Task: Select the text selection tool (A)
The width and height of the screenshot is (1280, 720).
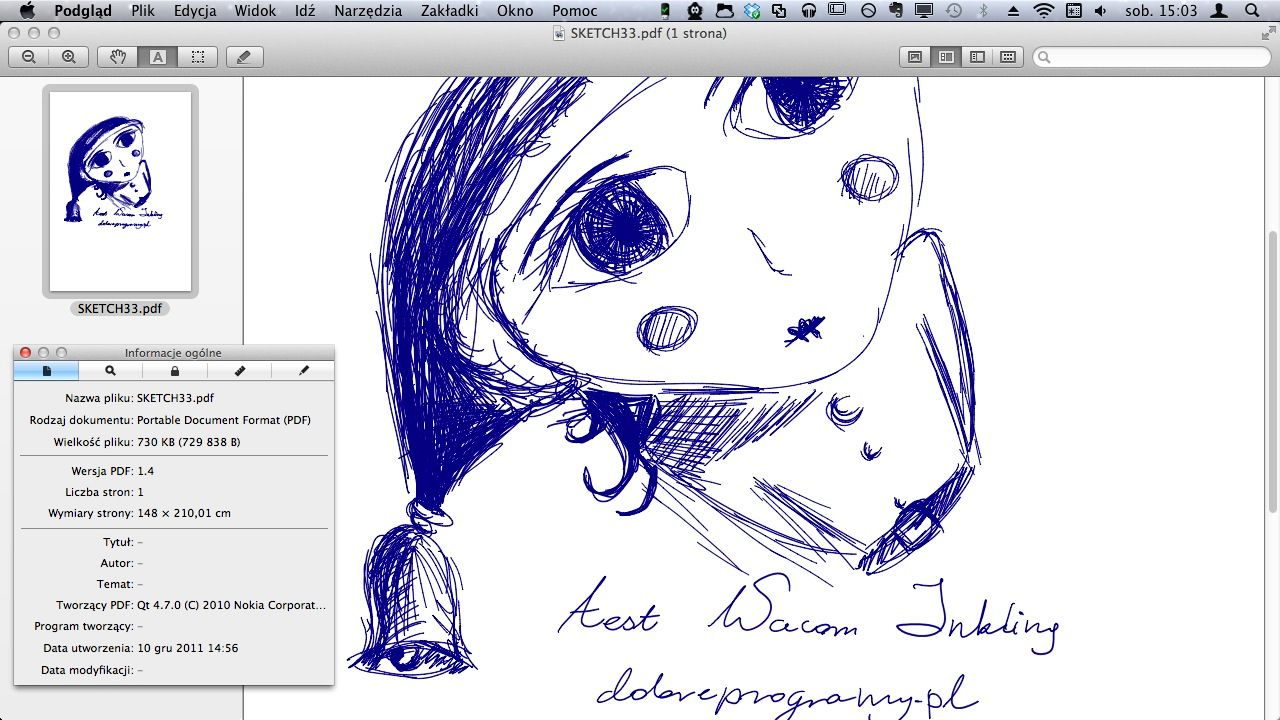Action: (158, 57)
